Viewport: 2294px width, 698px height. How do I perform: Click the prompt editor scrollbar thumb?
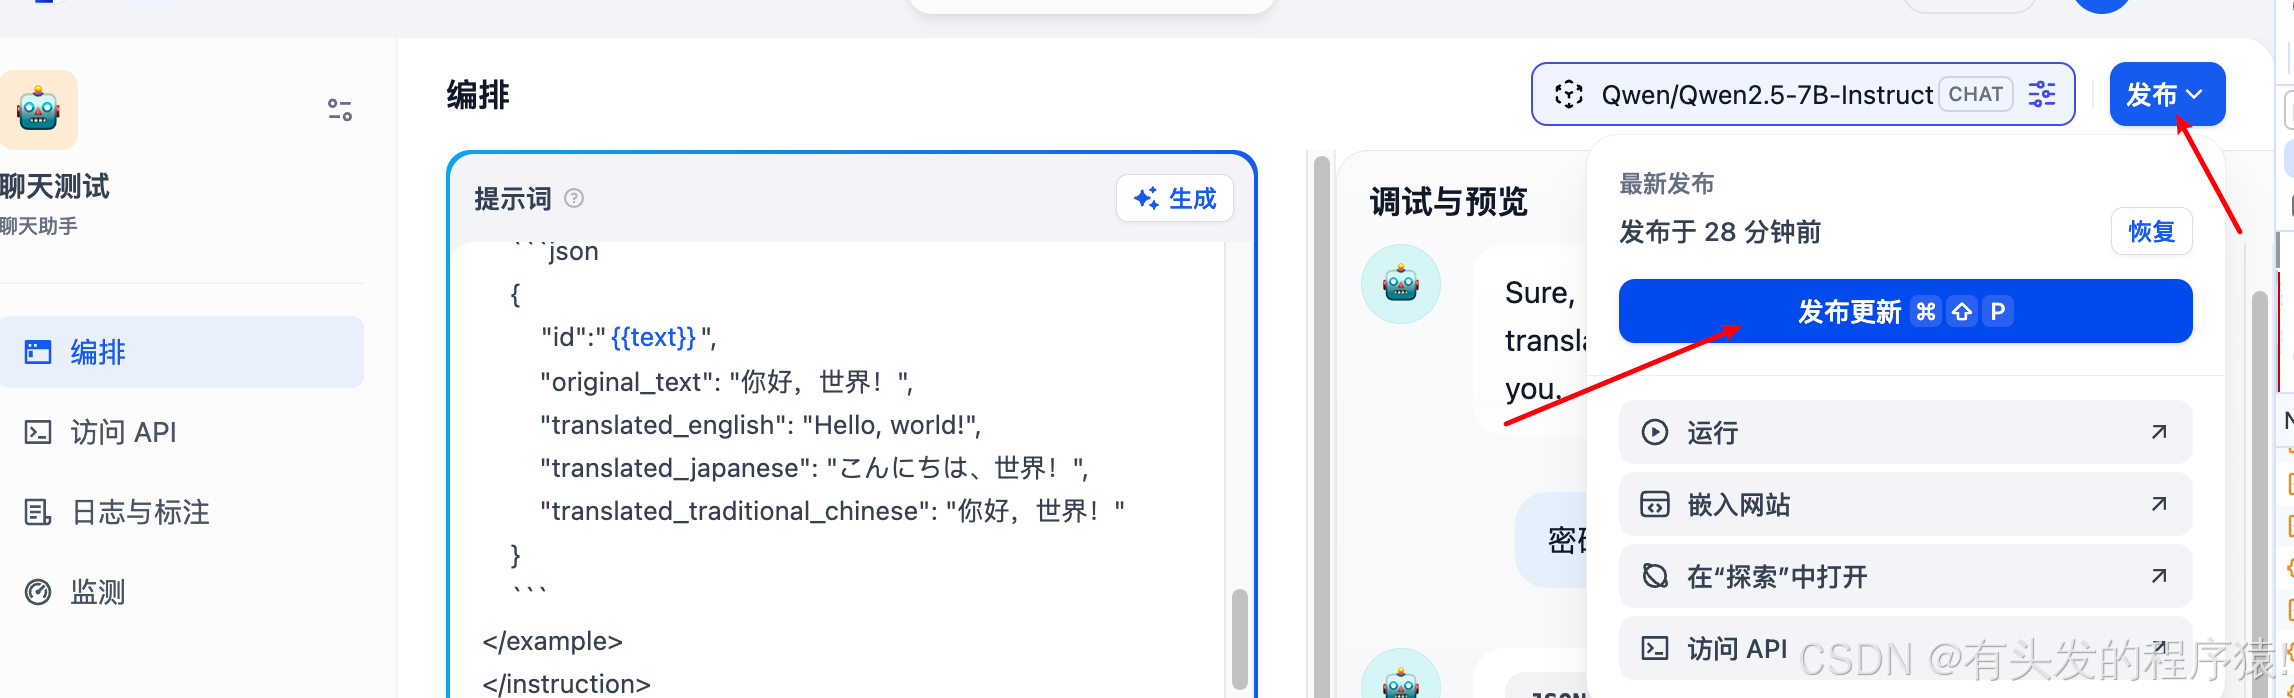[x=1240, y=638]
